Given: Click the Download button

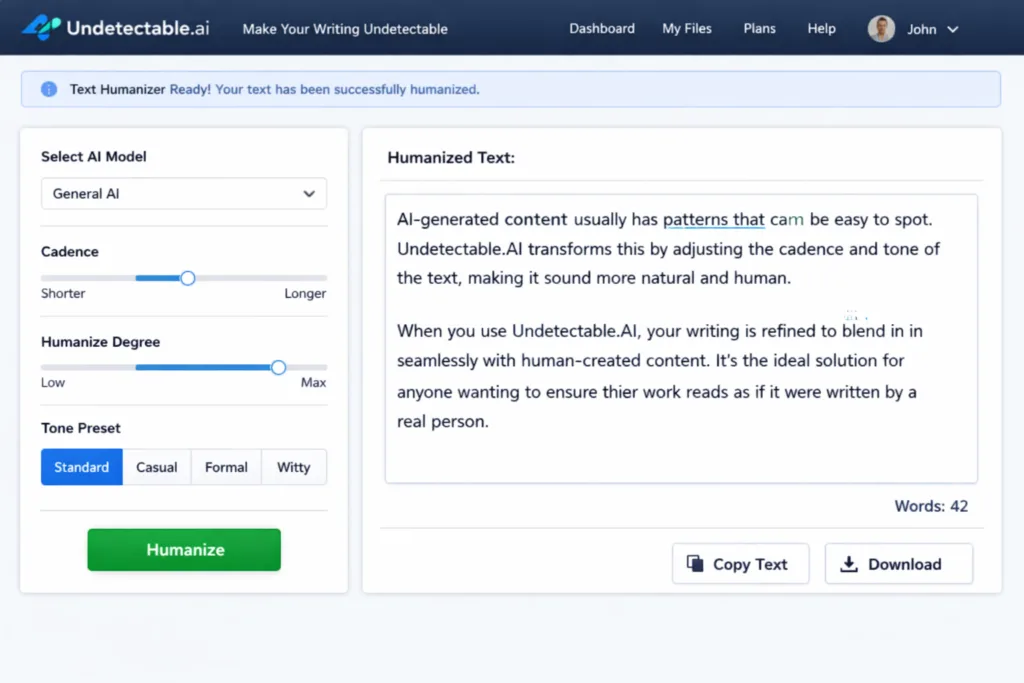Looking at the screenshot, I should pyautogui.click(x=898, y=563).
